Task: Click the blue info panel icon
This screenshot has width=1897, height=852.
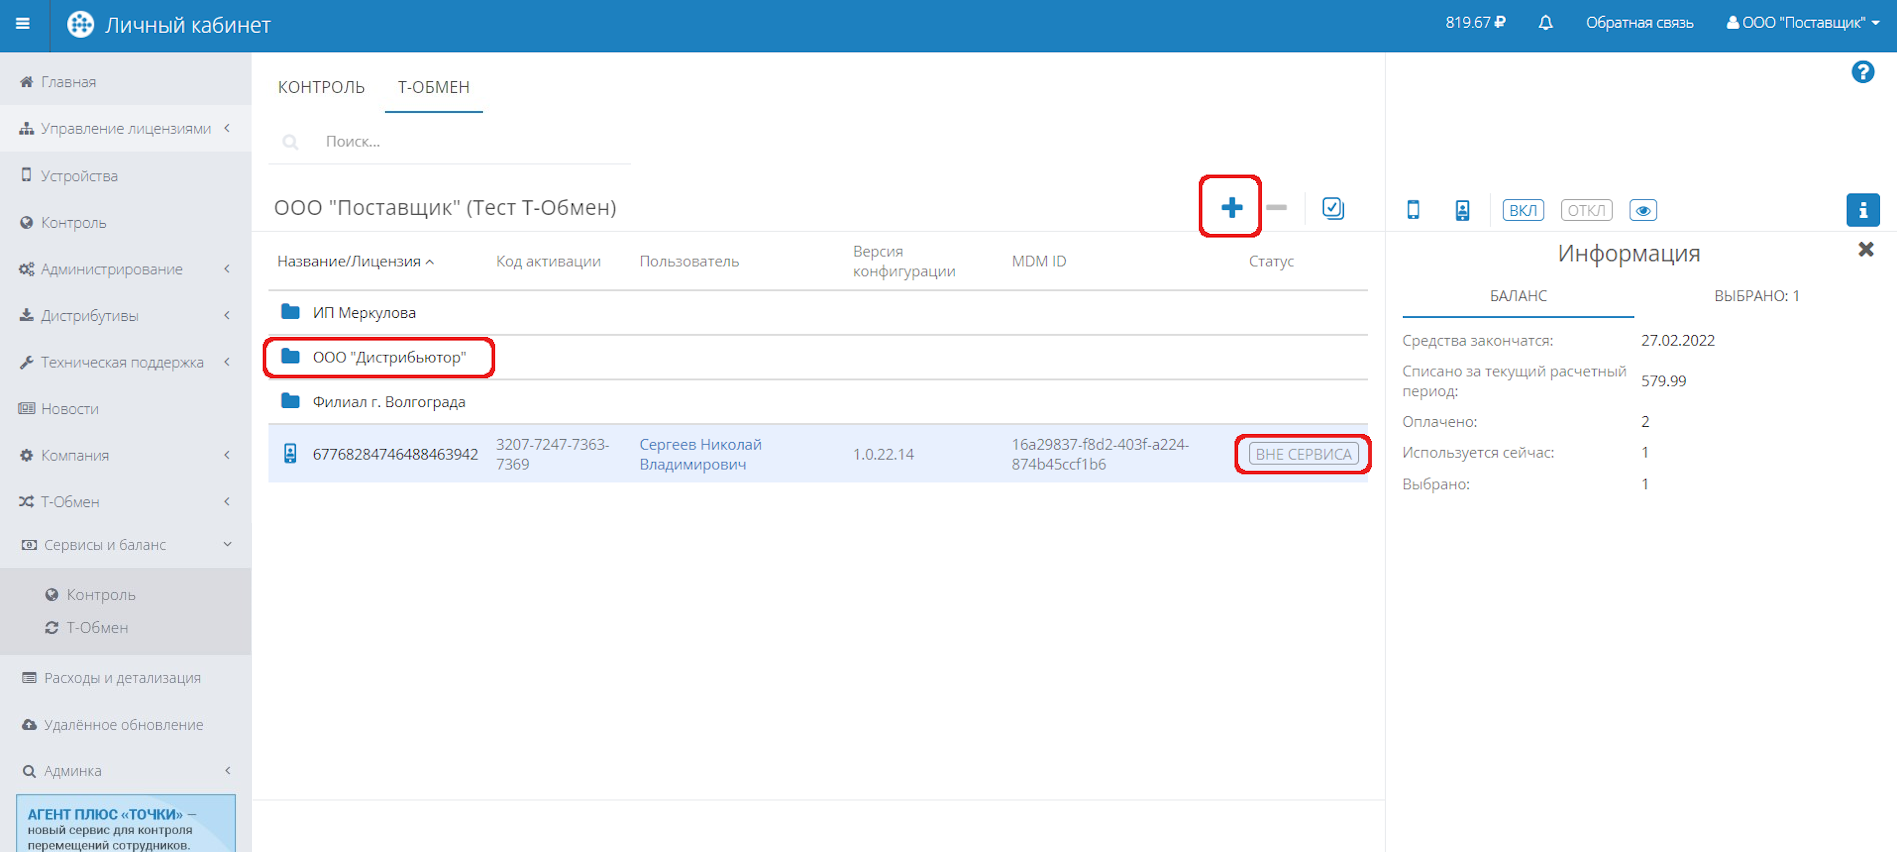Action: click(x=1862, y=210)
